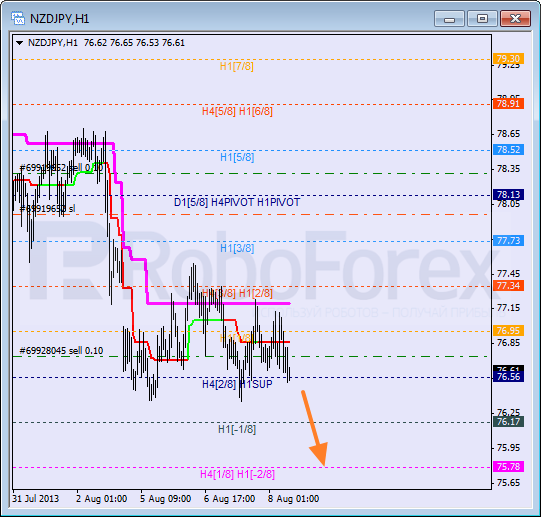The image size is (541, 517).
Task: Click the 8 Aug 01:00 time marker
Action: coord(294,499)
